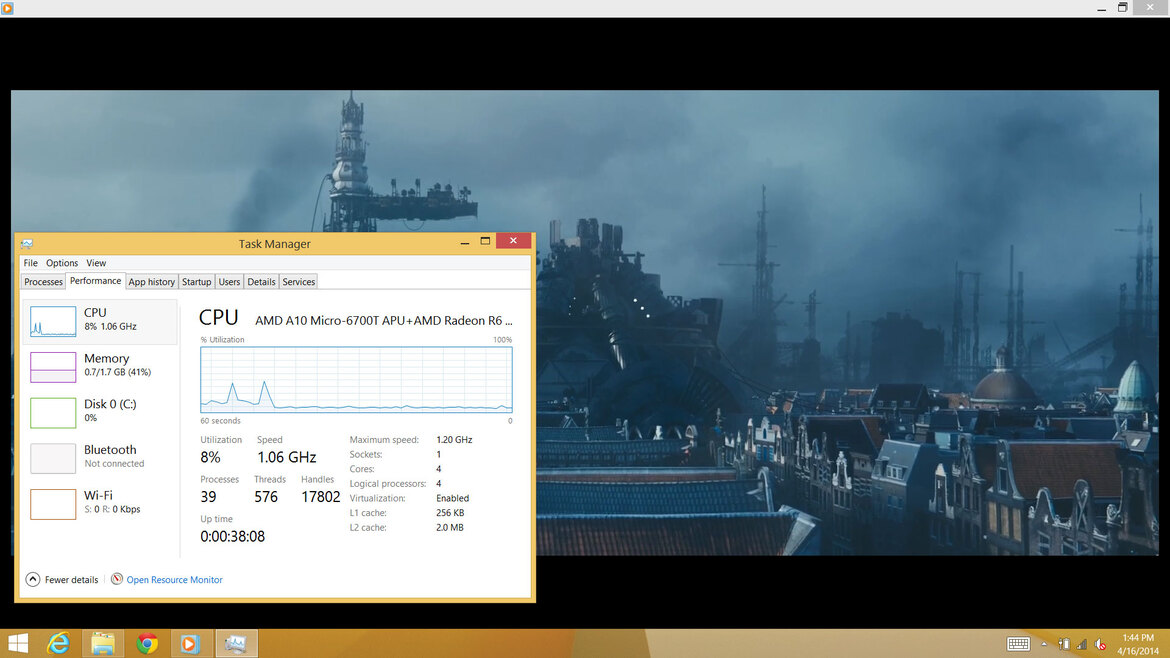Viewport: 1170px width, 658px height.
Task: Click the up time value 0:00:38:08
Action: pos(232,536)
